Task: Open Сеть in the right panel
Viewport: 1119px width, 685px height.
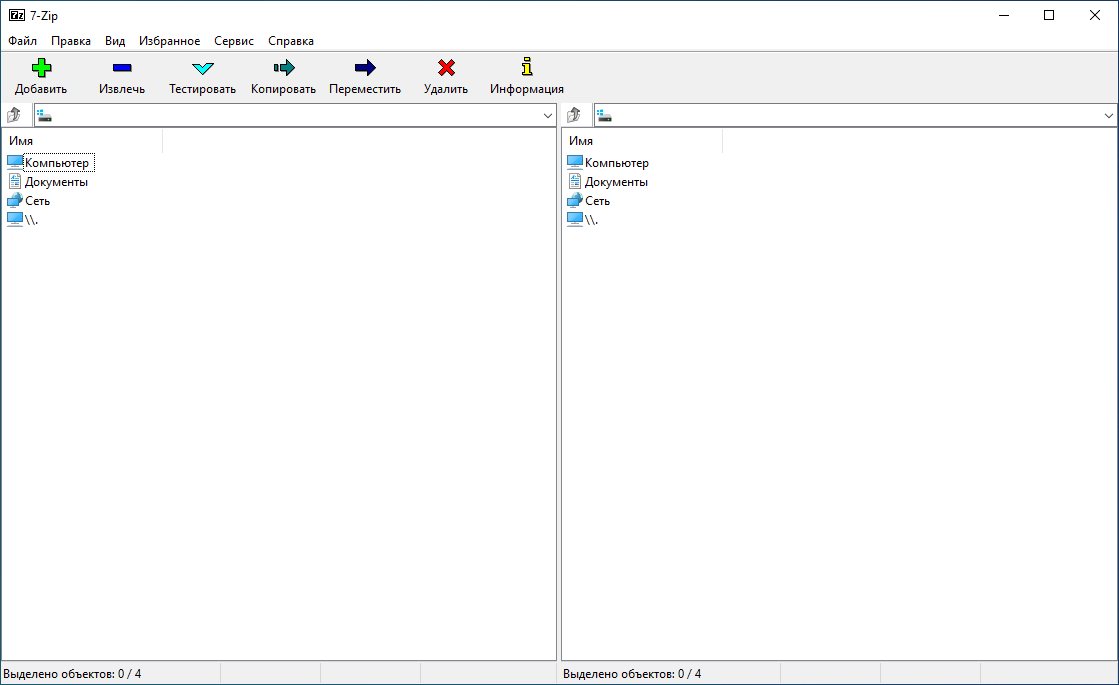Action: coord(598,200)
